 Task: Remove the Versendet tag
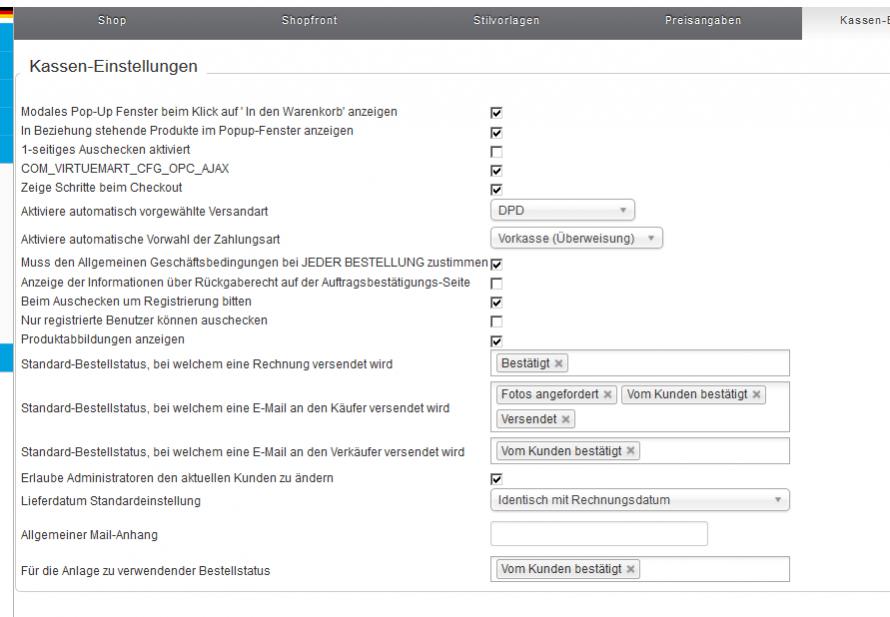[565, 419]
